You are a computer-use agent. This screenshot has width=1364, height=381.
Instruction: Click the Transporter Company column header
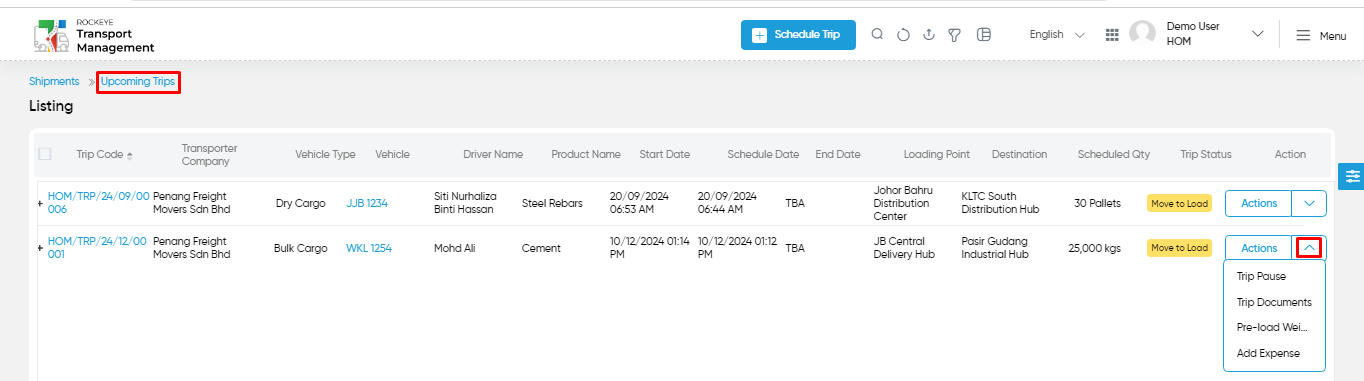click(209, 154)
